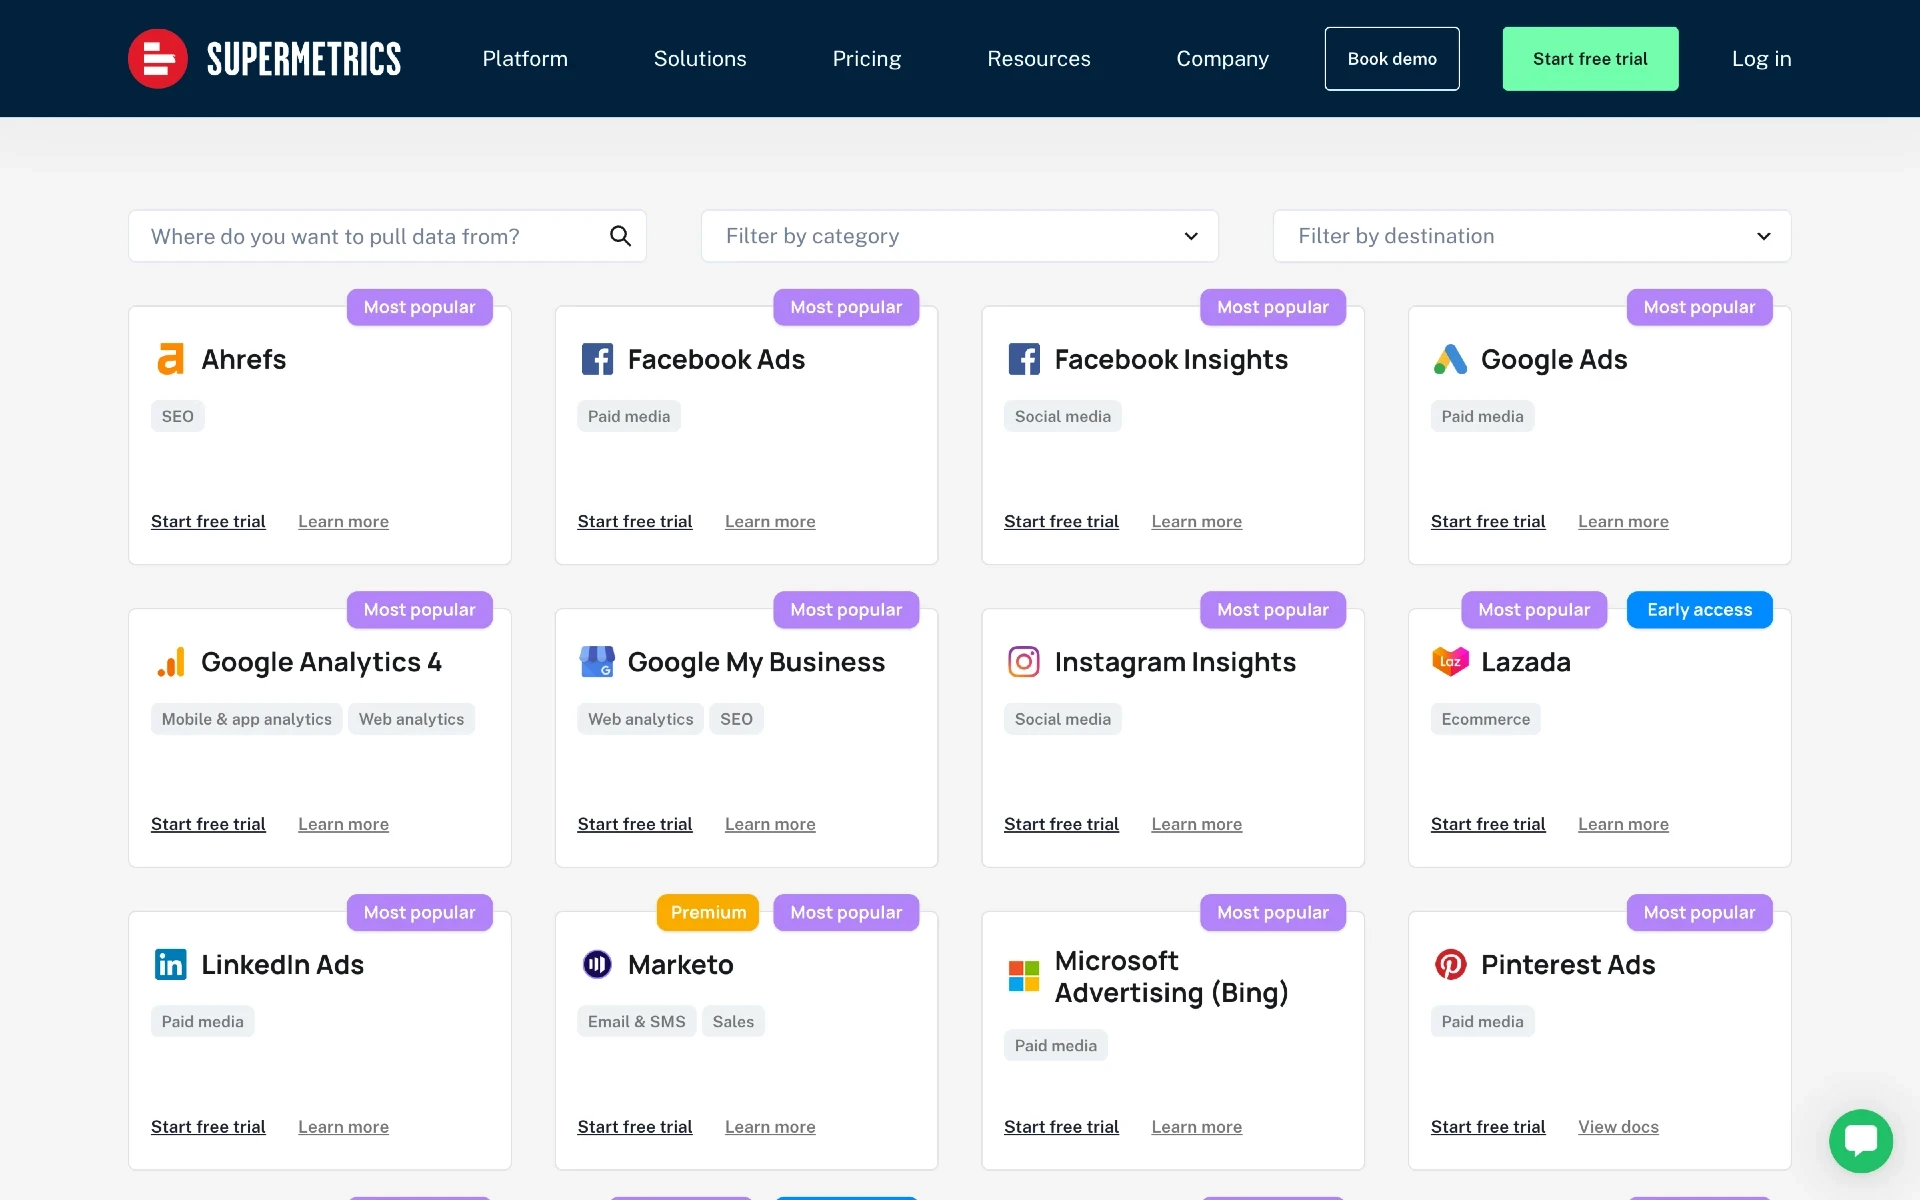The height and width of the screenshot is (1200, 1920).
Task: Click the Ahrefs logo icon
Action: (x=171, y=359)
